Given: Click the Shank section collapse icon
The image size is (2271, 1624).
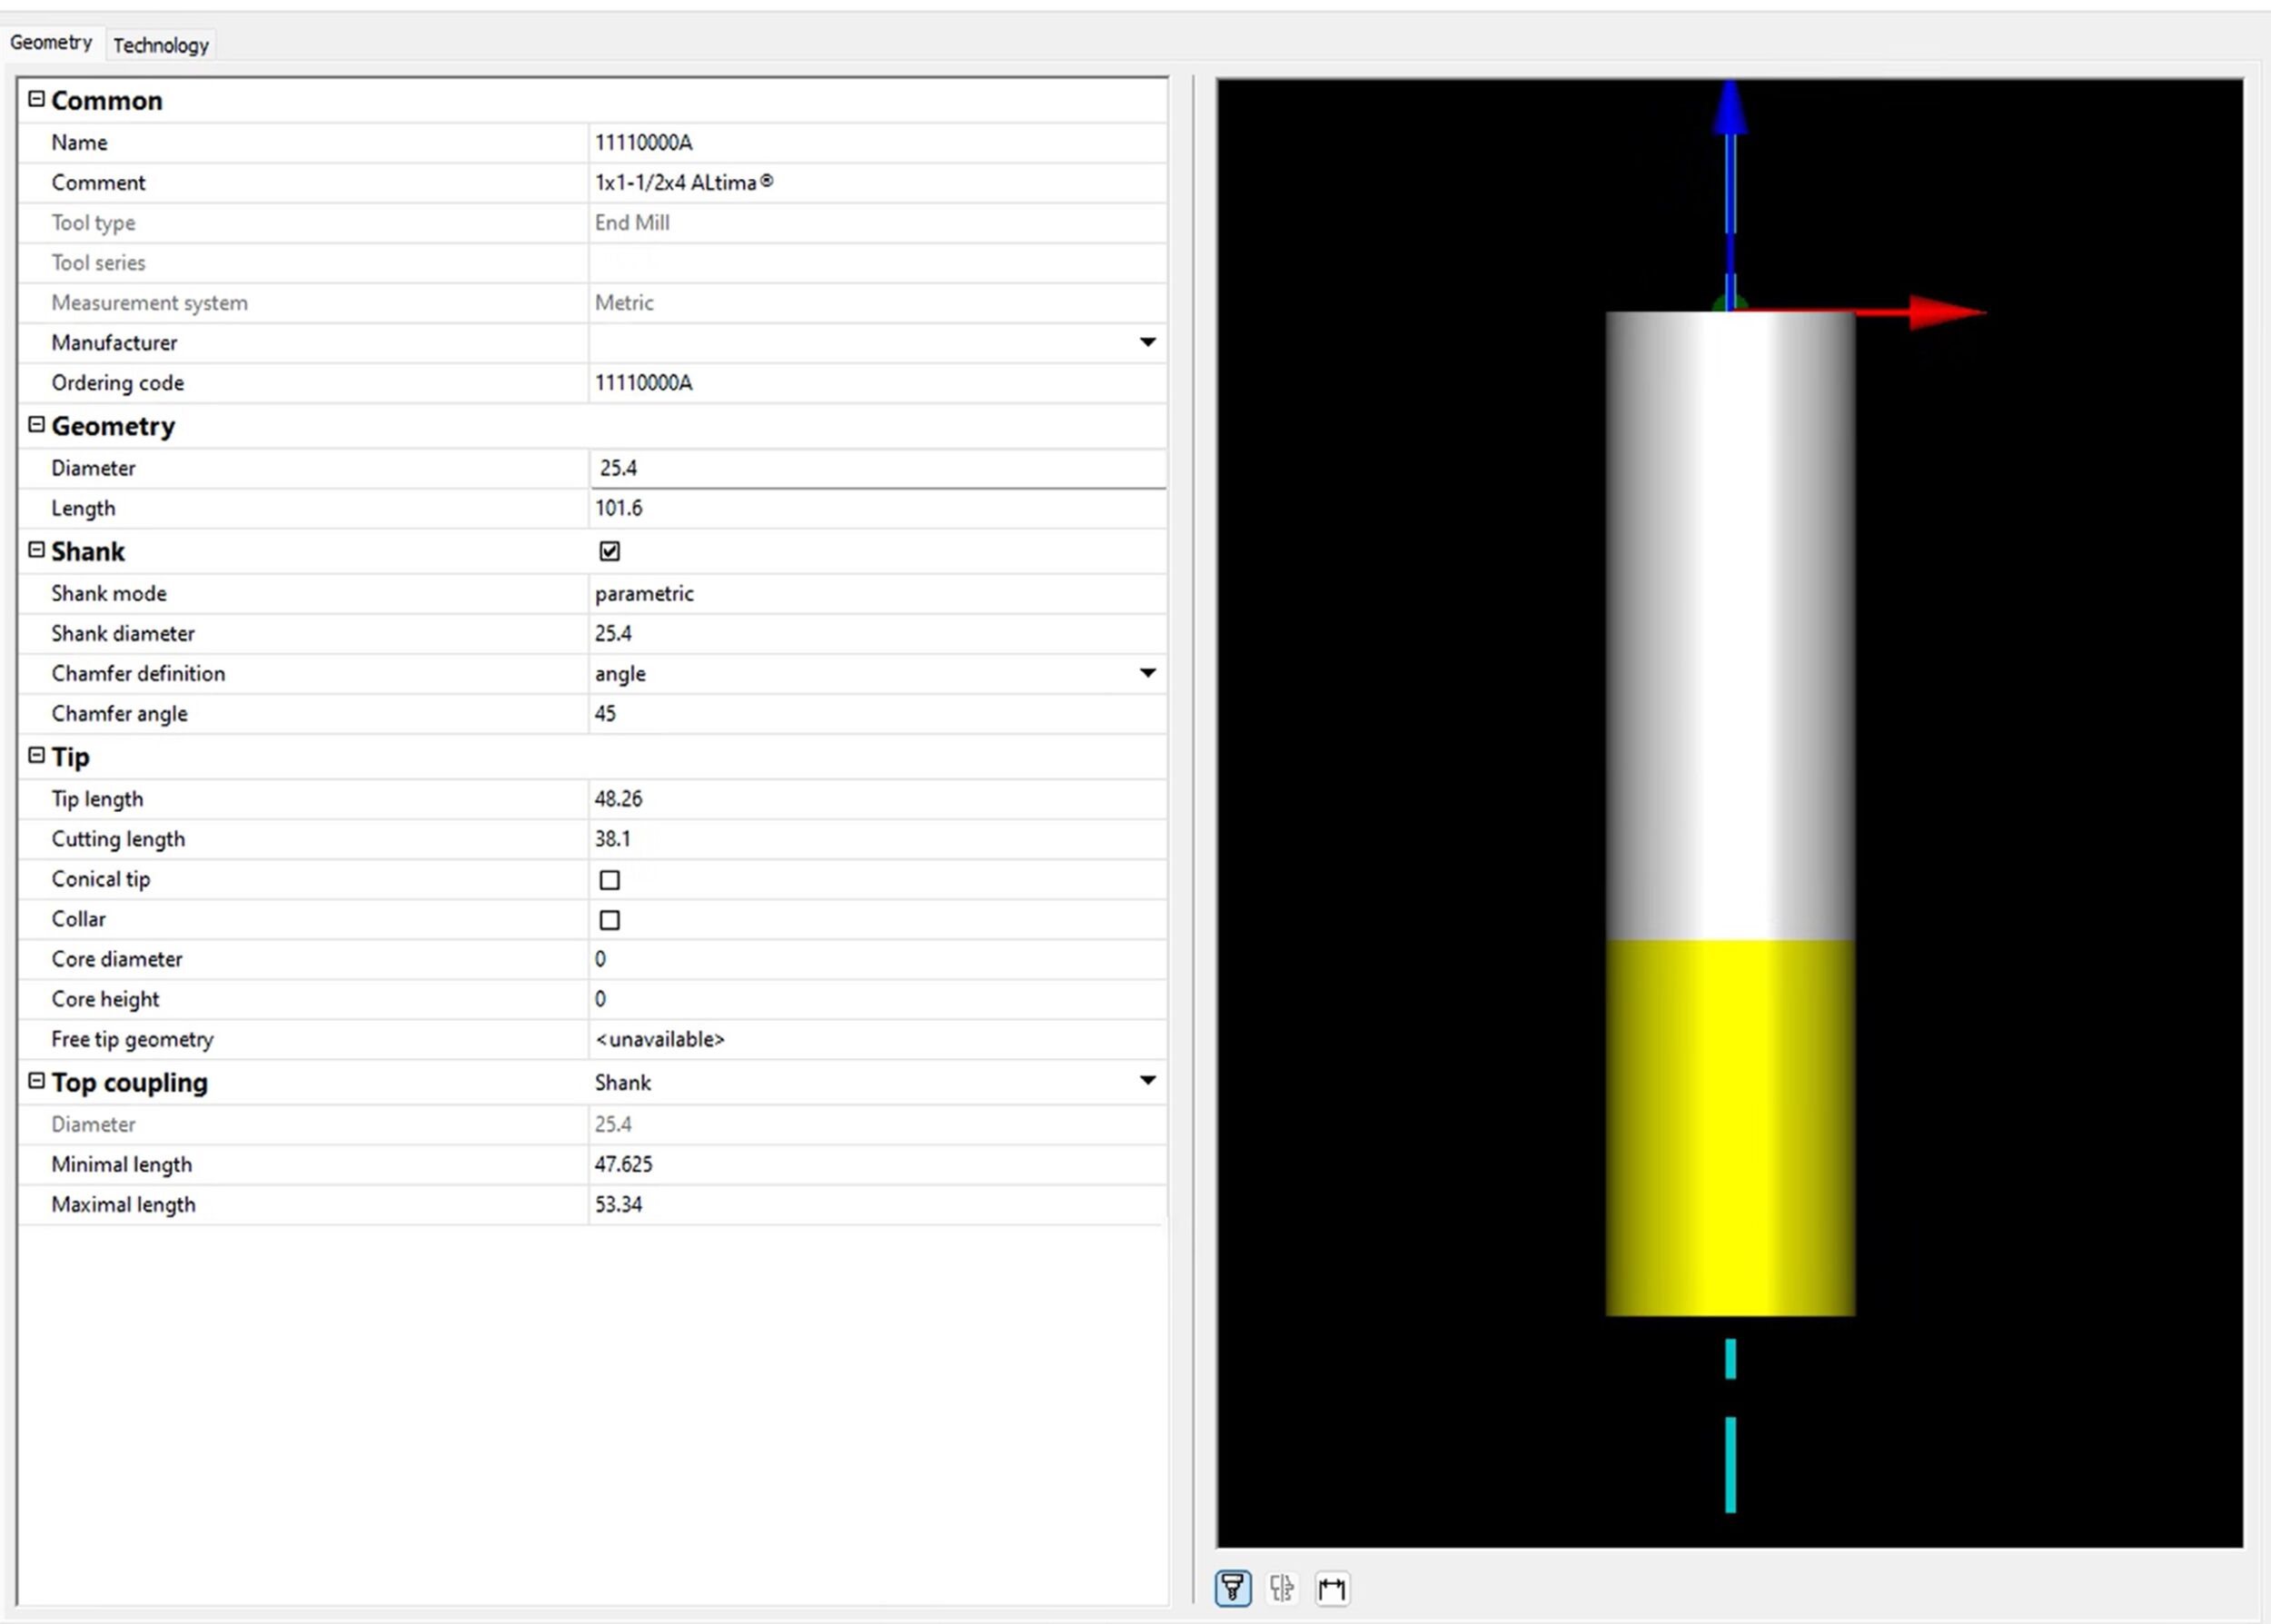Looking at the screenshot, I should (x=37, y=550).
